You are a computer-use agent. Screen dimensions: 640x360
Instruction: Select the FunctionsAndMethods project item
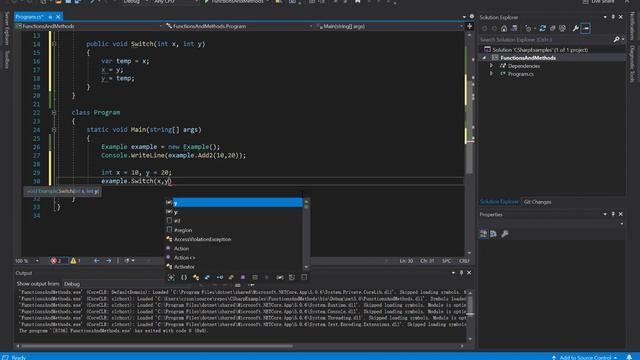(528, 58)
